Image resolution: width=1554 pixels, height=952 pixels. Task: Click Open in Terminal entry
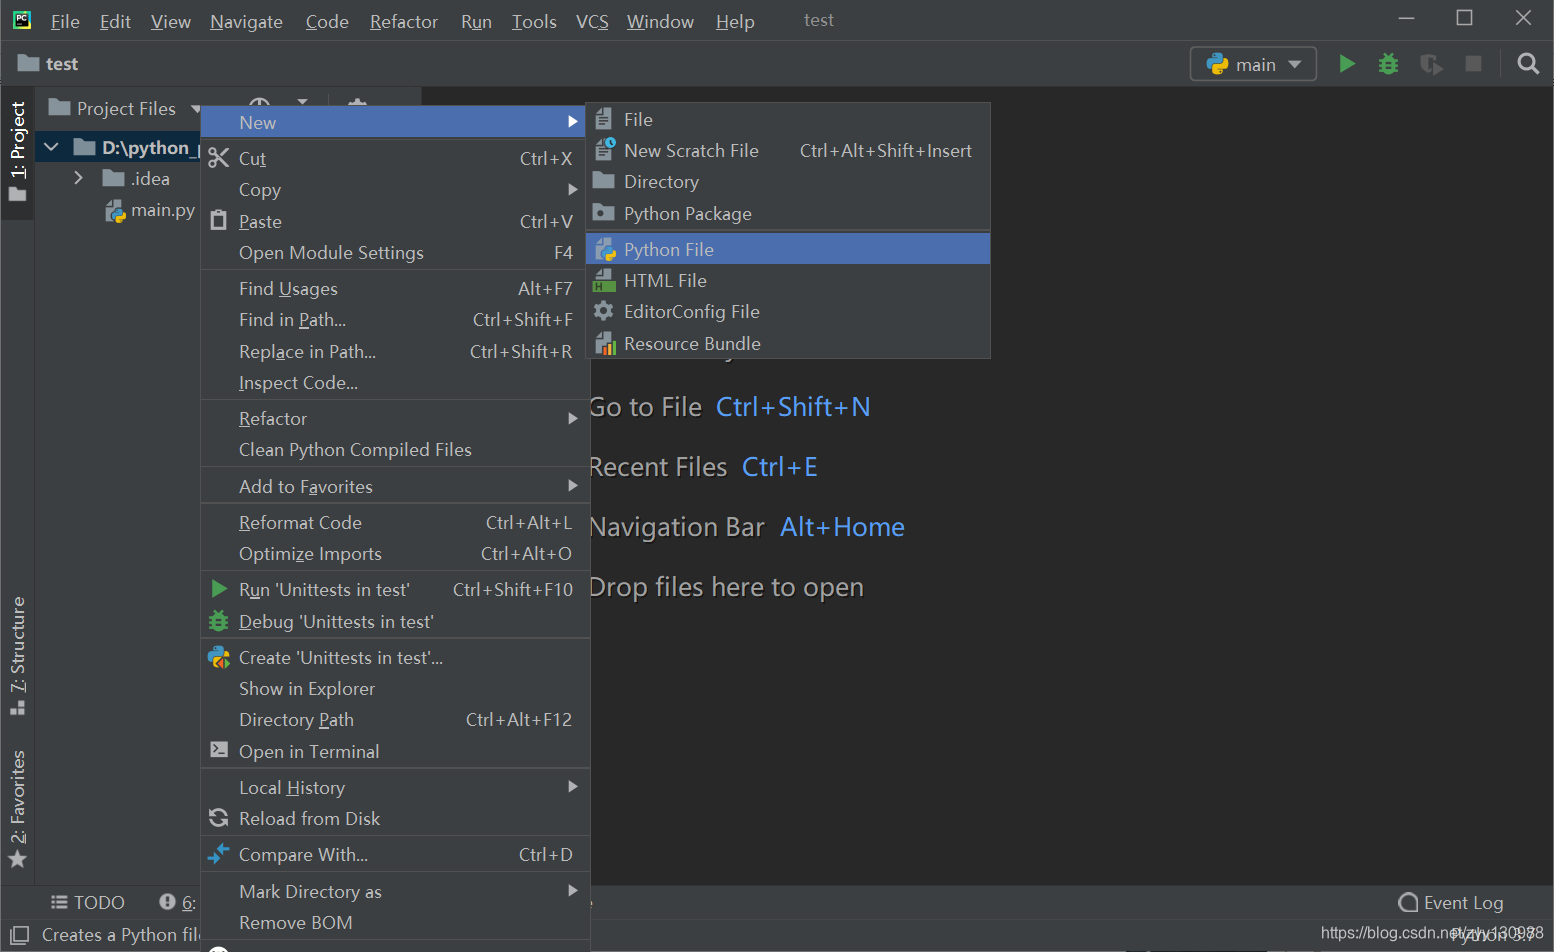click(395, 752)
